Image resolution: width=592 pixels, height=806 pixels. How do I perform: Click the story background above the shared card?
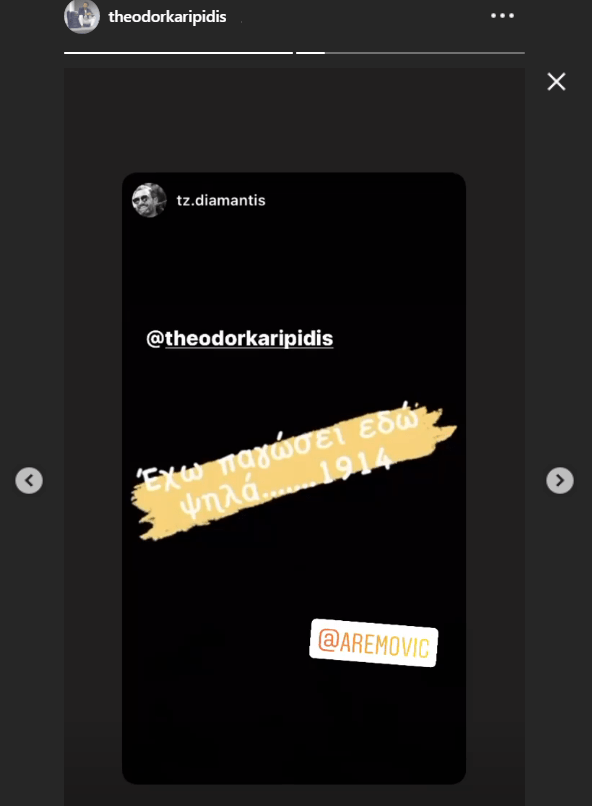tap(294, 120)
